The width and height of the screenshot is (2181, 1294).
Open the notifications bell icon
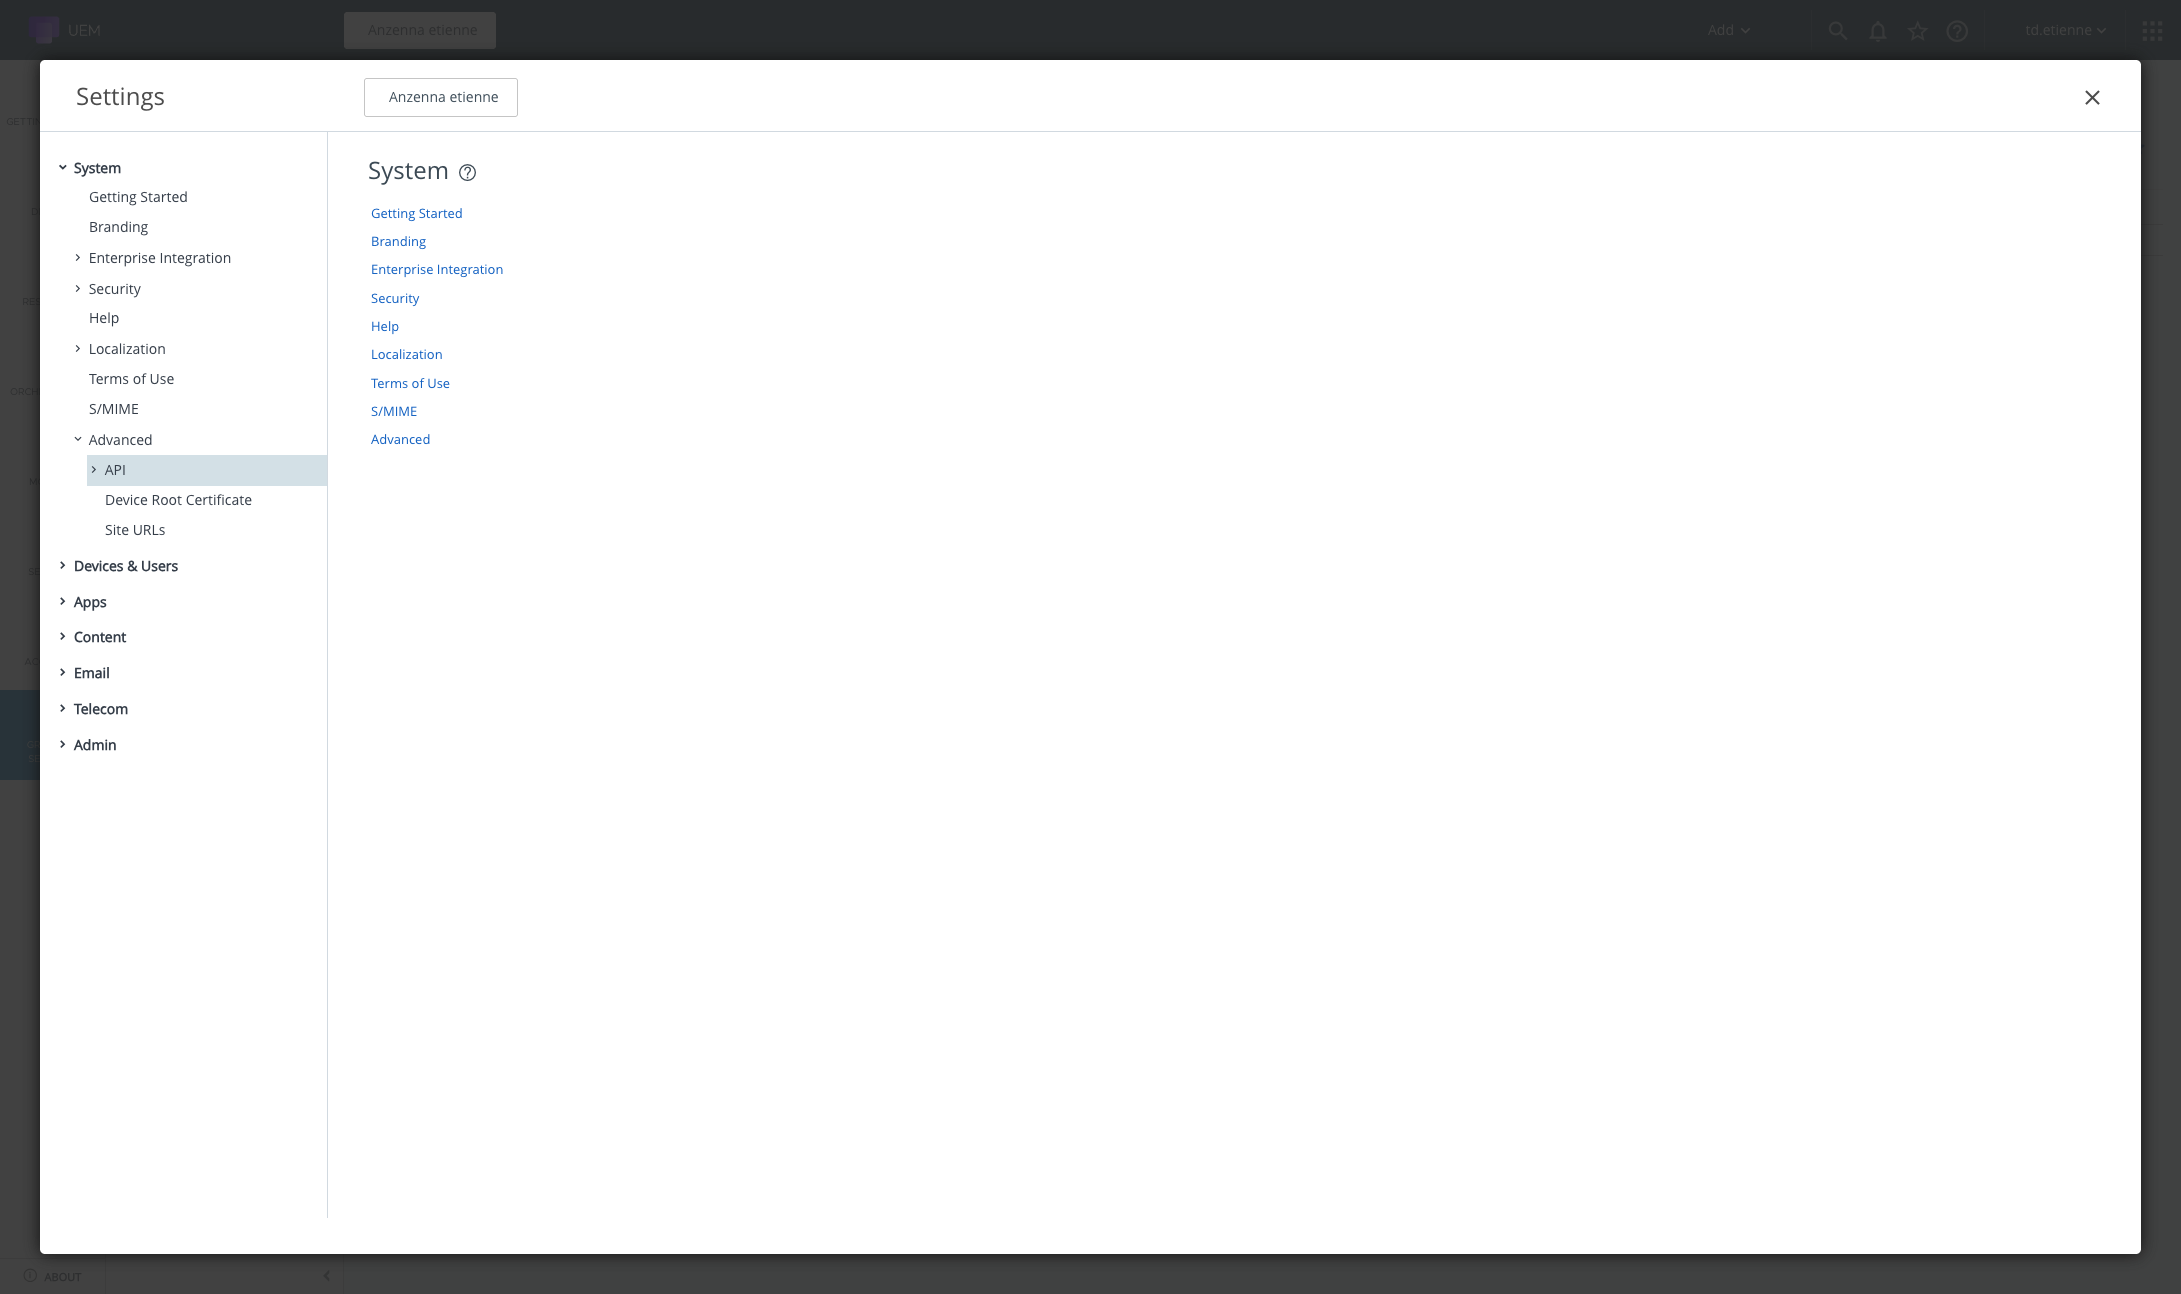tap(1877, 31)
